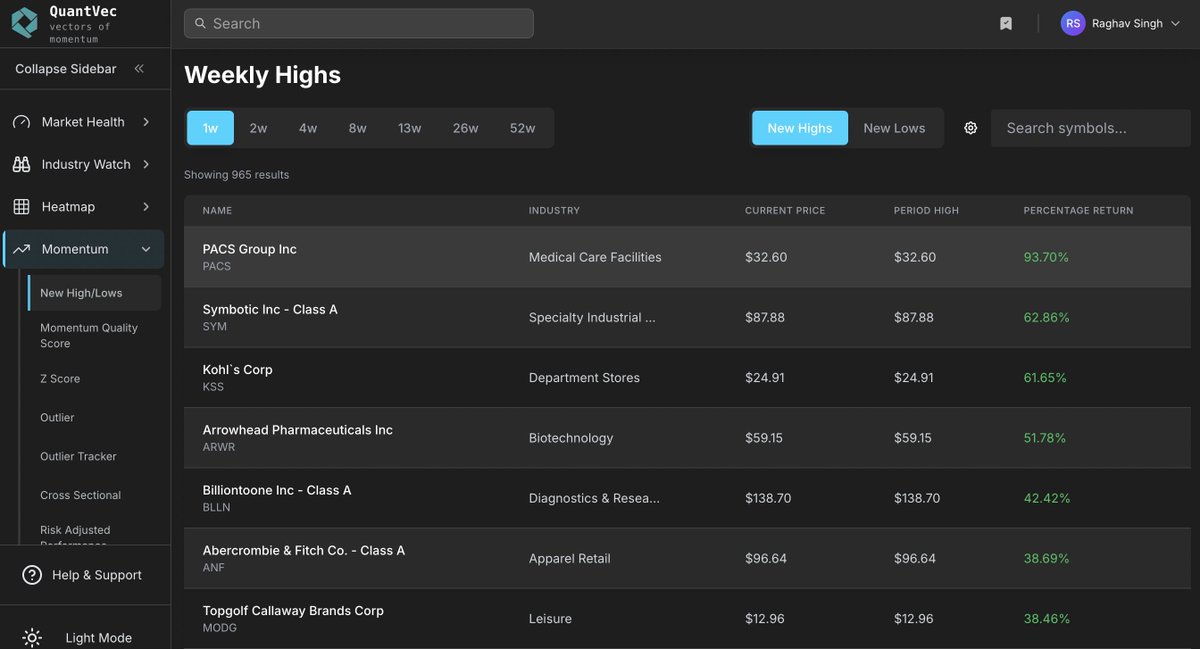
Task: Select the 13w period toggle
Action: pos(410,128)
